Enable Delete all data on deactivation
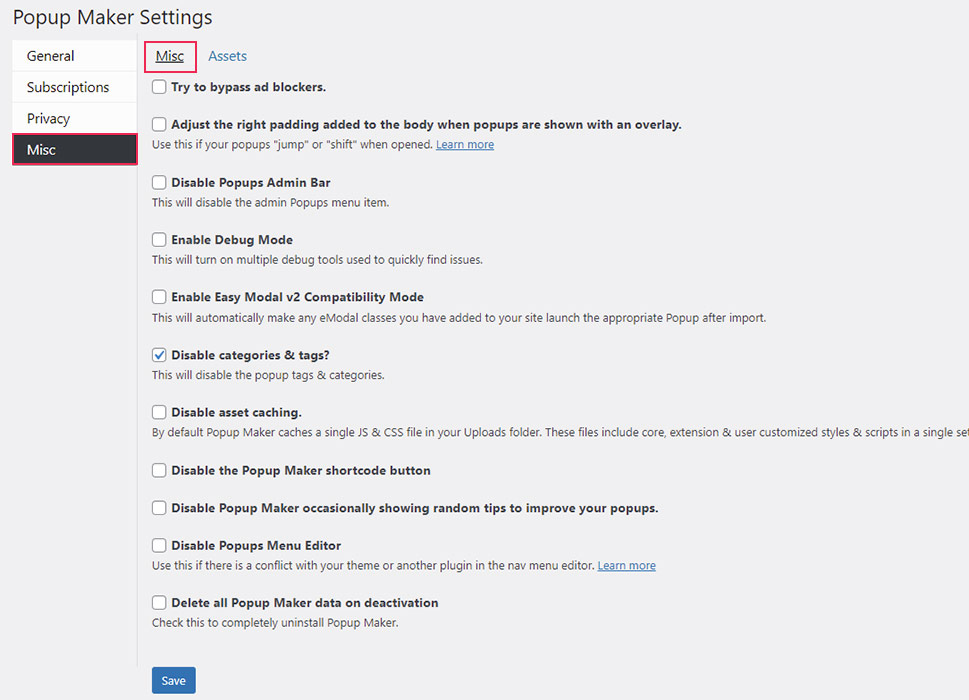969x700 pixels. click(159, 603)
